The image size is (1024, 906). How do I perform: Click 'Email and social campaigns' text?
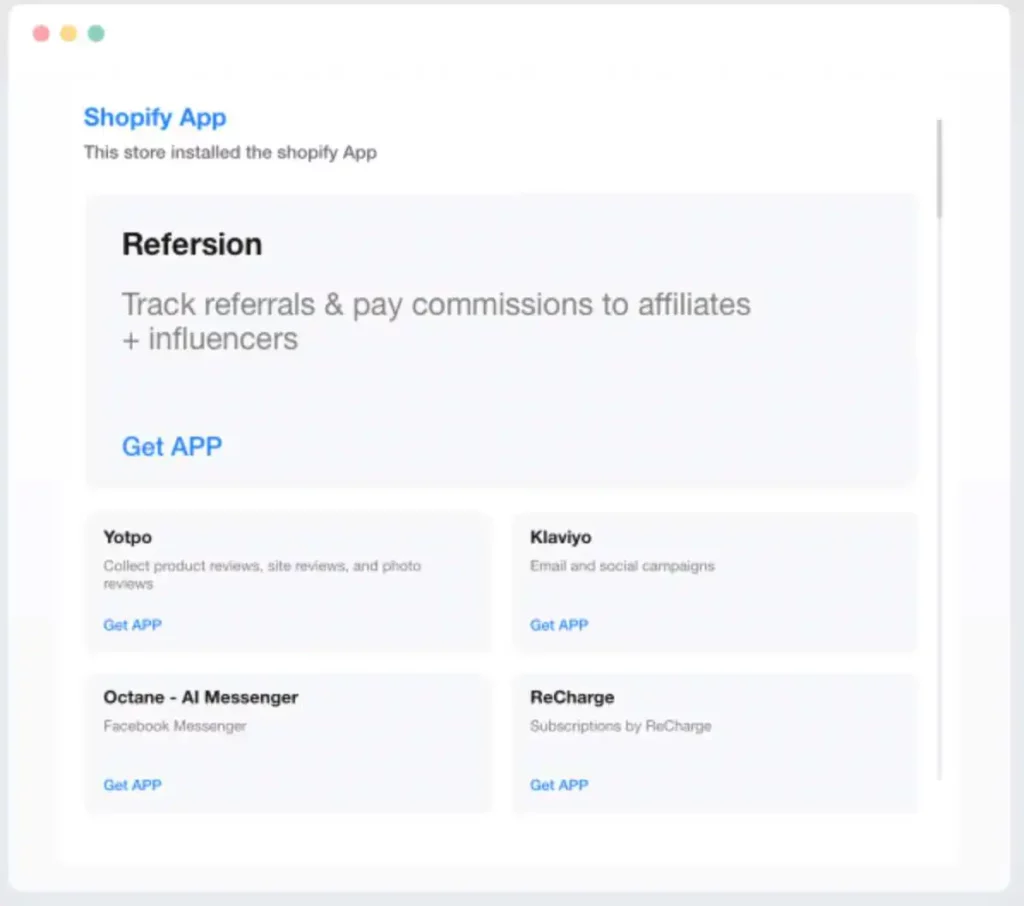pos(622,566)
